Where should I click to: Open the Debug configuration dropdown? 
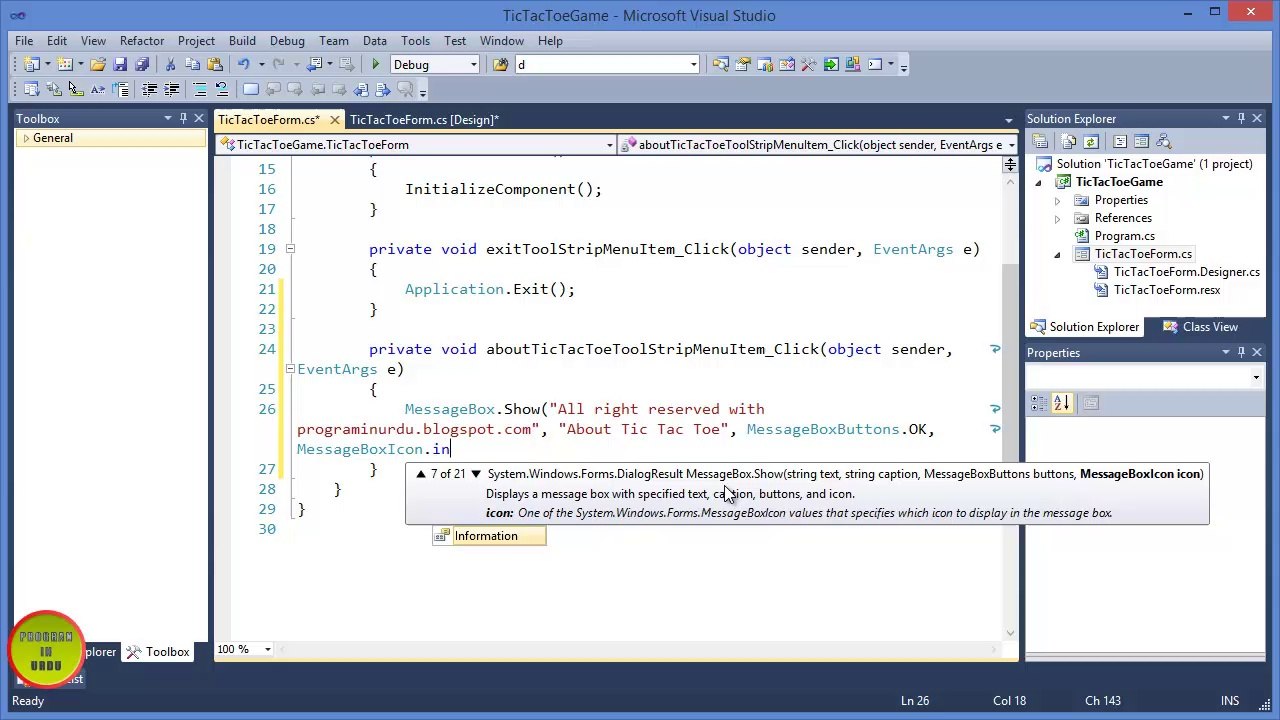point(474,65)
